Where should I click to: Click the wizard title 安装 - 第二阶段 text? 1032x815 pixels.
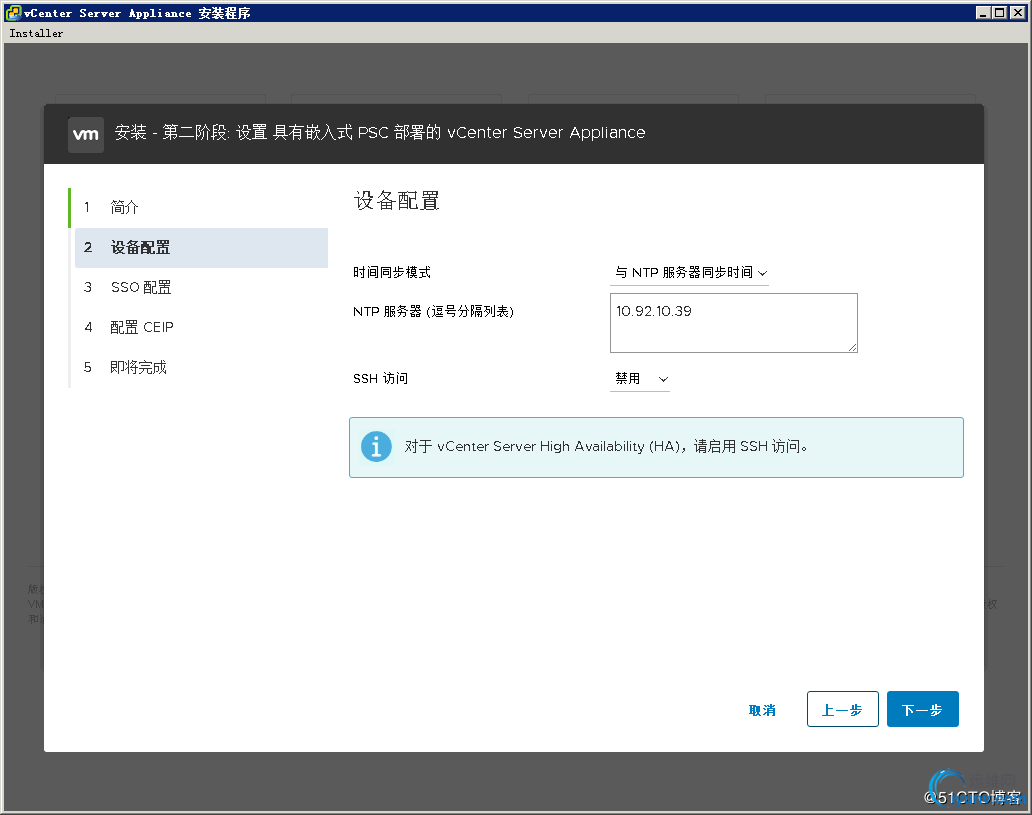coord(380,132)
